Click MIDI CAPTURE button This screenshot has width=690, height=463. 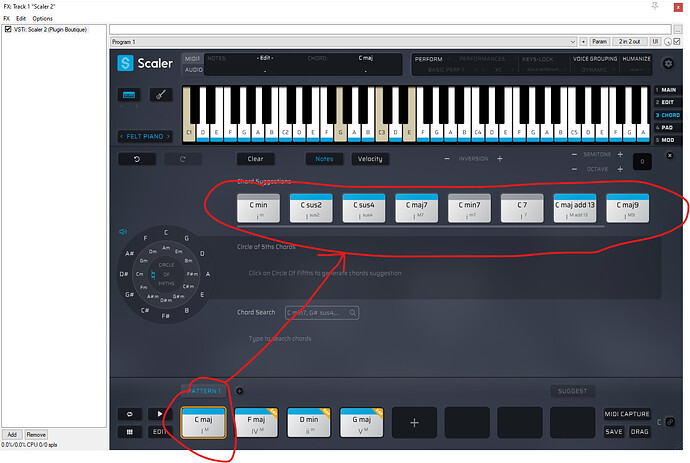point(627,414)
